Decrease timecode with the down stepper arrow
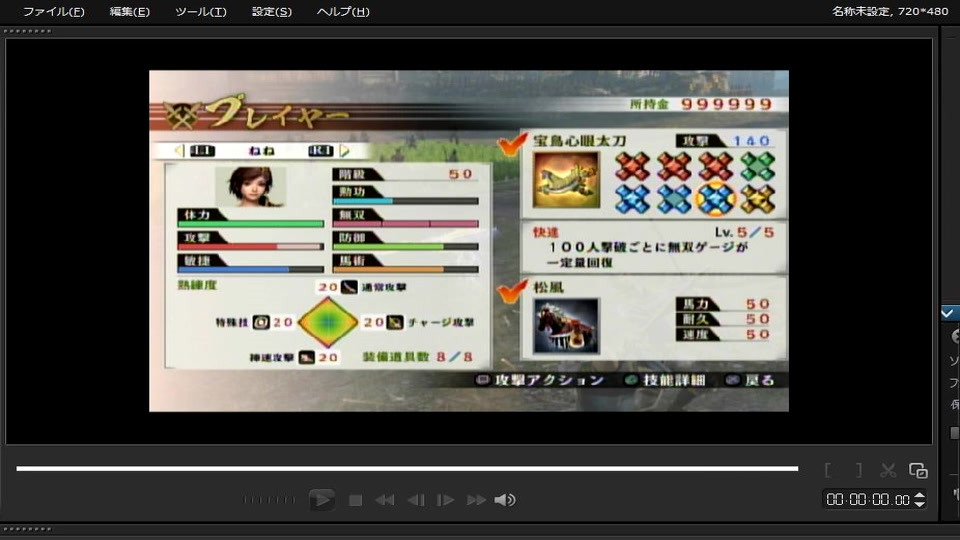The image size is (960, 540). [x=920, y=504]
